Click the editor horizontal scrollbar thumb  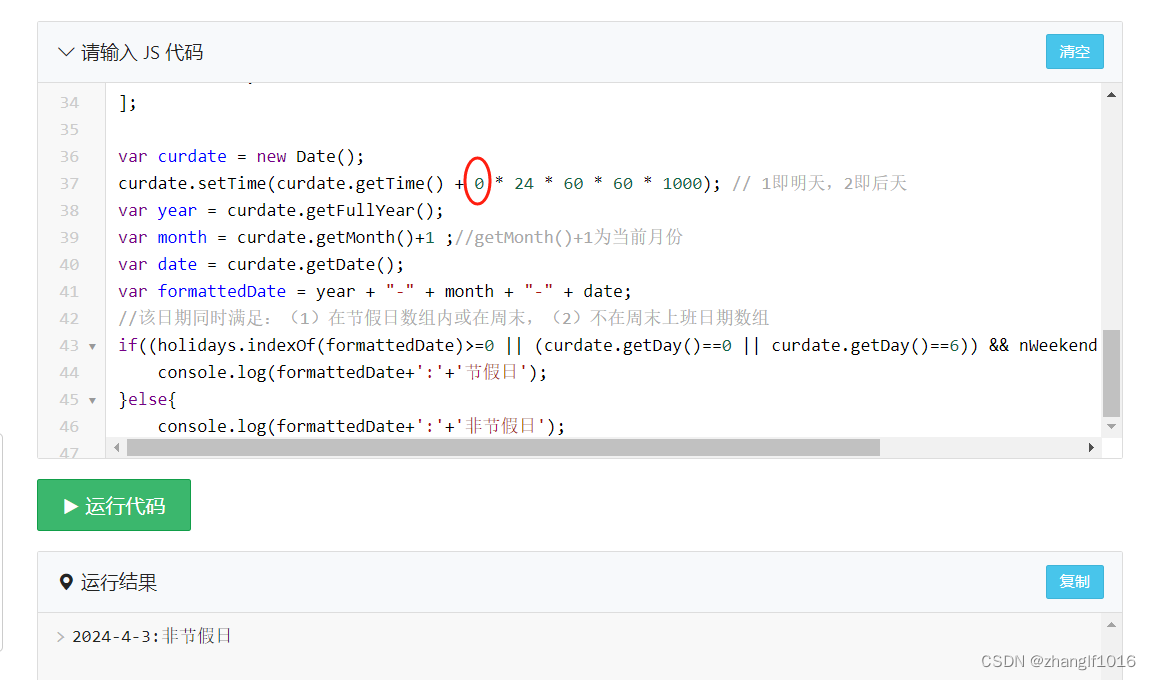click(x=503, y=447)
